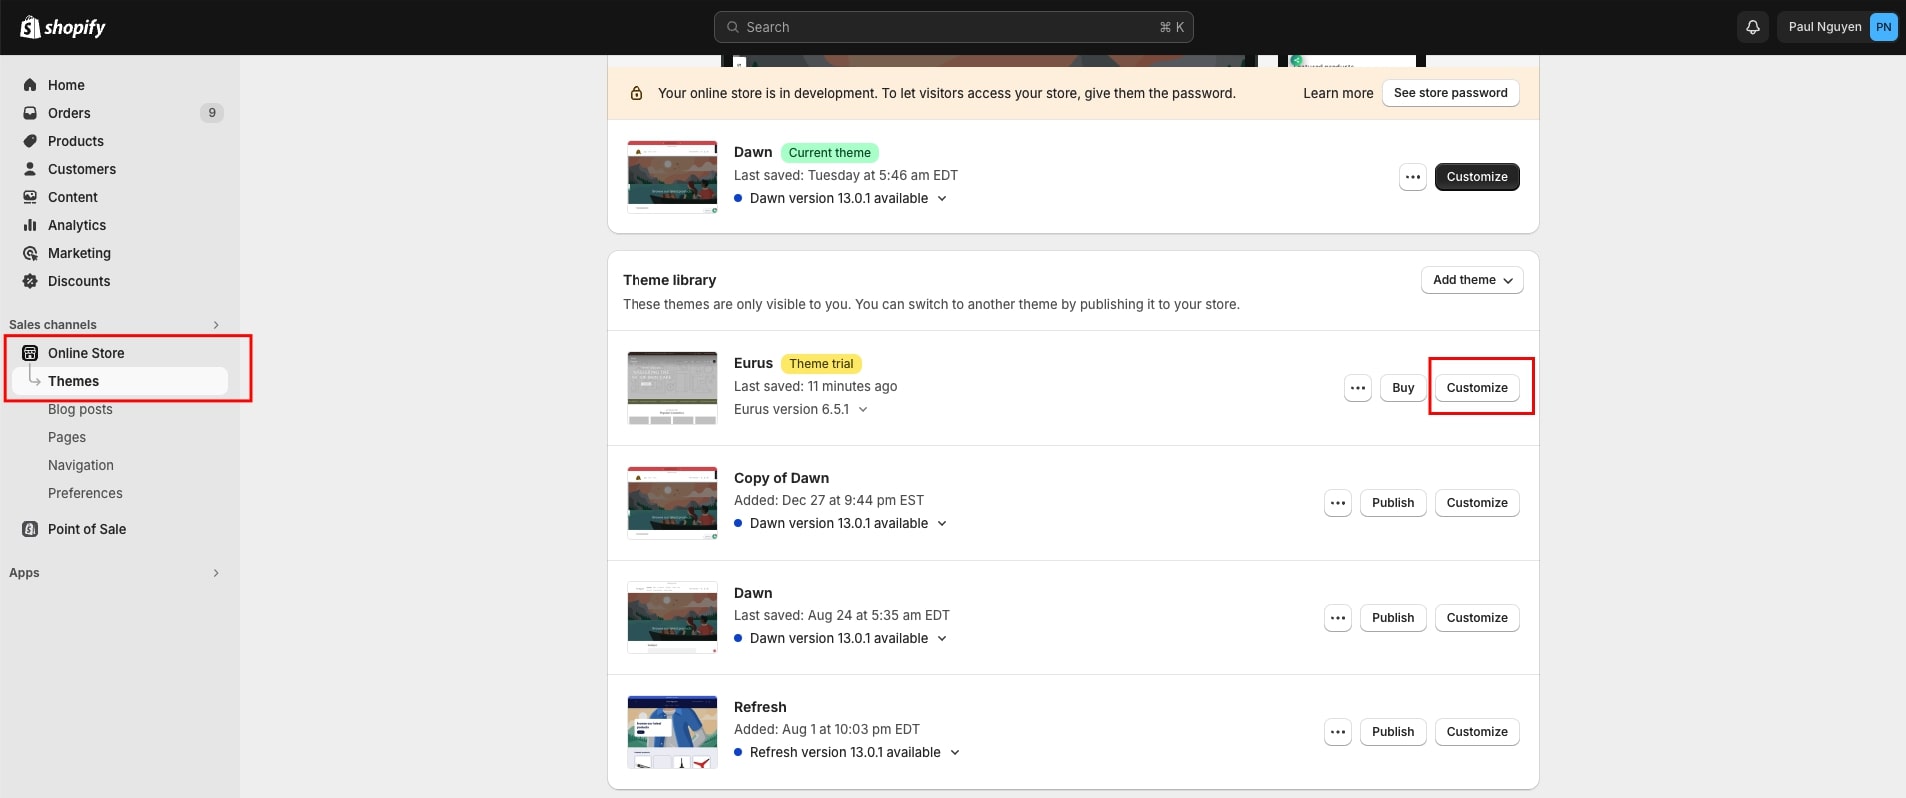Open Blog posts in sidebar
1906x798 pixels.
[80, 409]
